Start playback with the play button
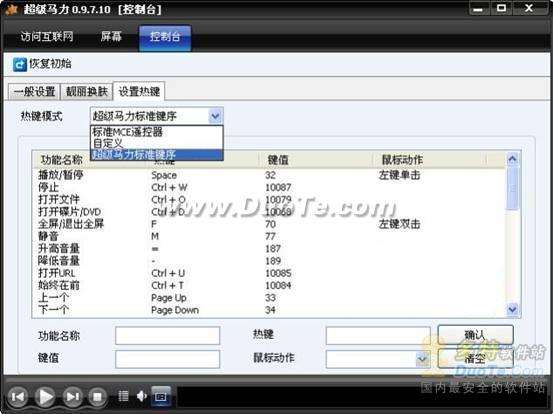Screen dimensions: 553x414 tap(45, 397)
